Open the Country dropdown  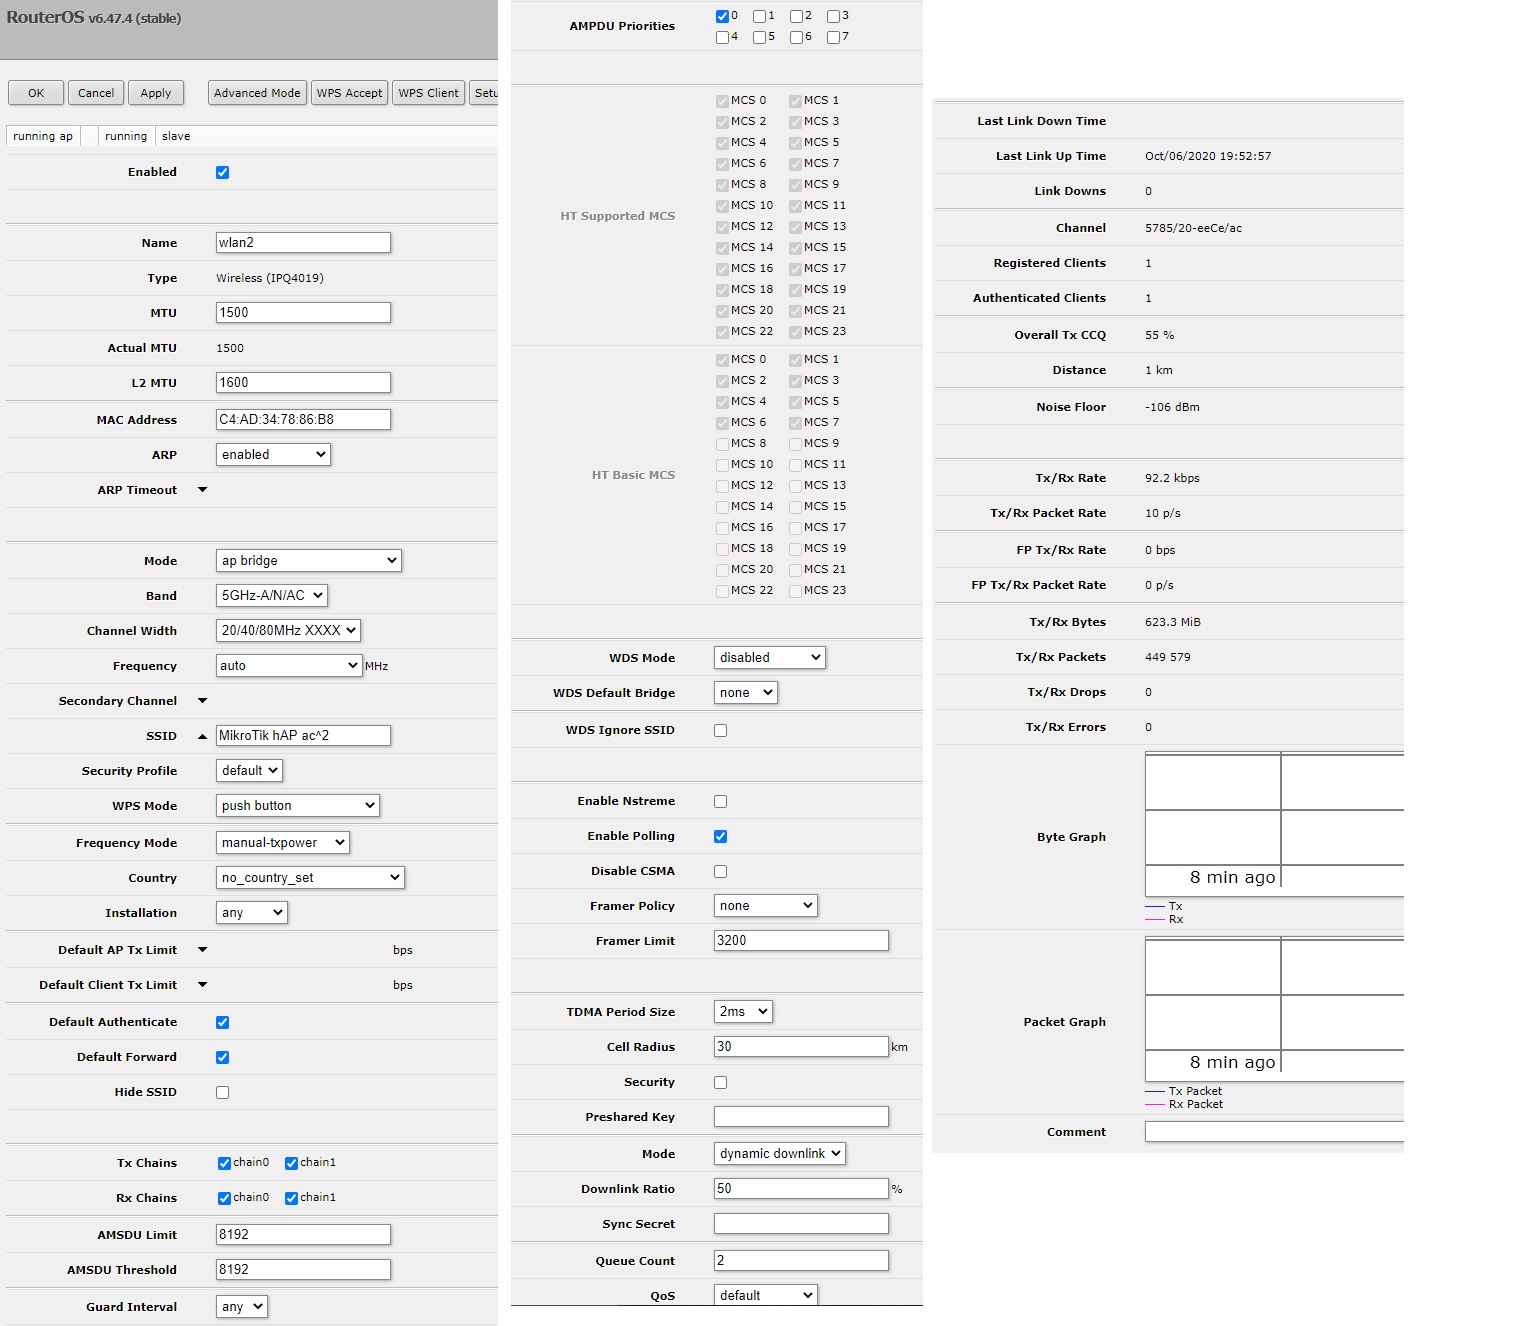pos(309,878)
